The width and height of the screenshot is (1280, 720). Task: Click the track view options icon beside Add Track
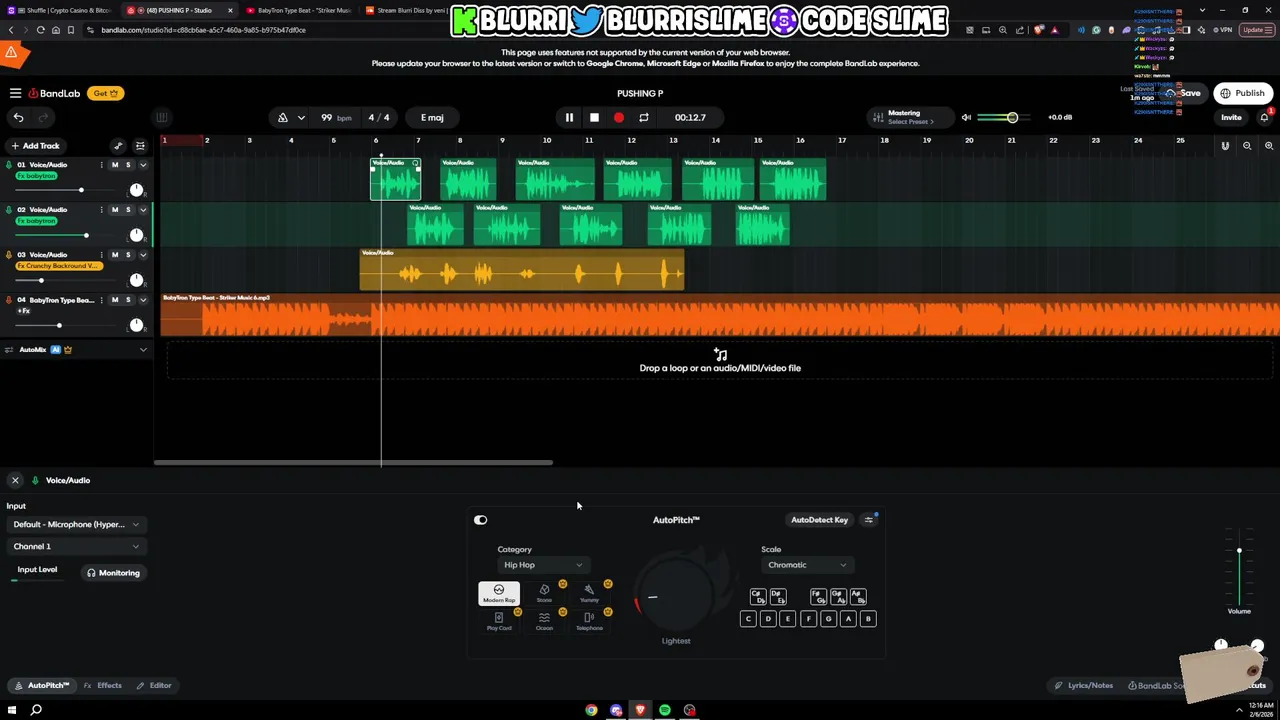coord(140,146)
